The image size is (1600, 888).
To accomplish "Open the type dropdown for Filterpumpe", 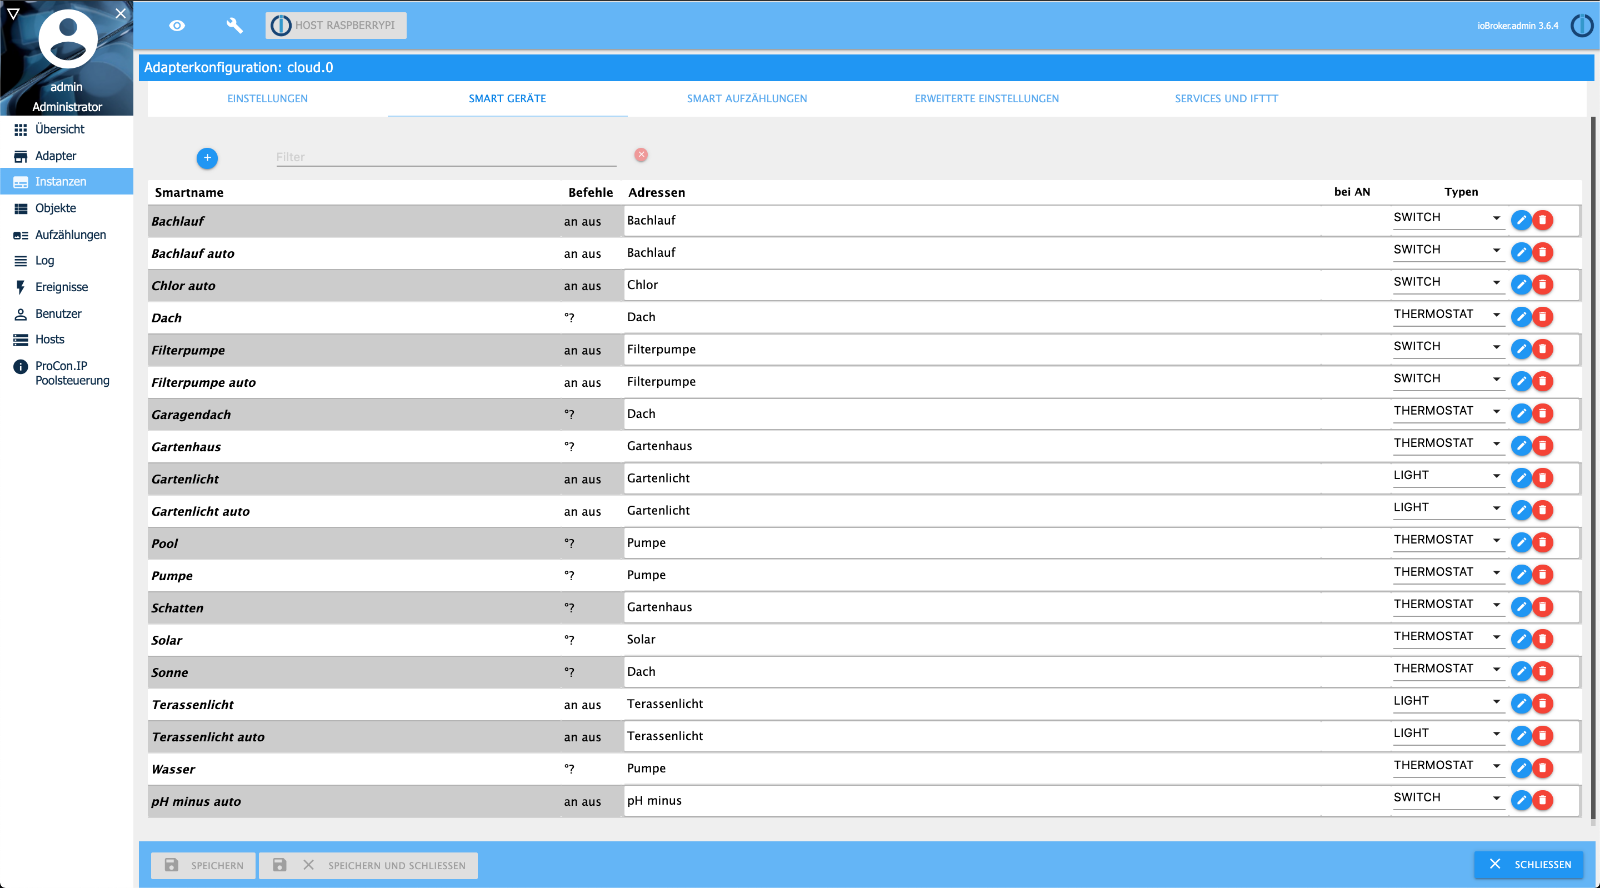I will 1448,347.
